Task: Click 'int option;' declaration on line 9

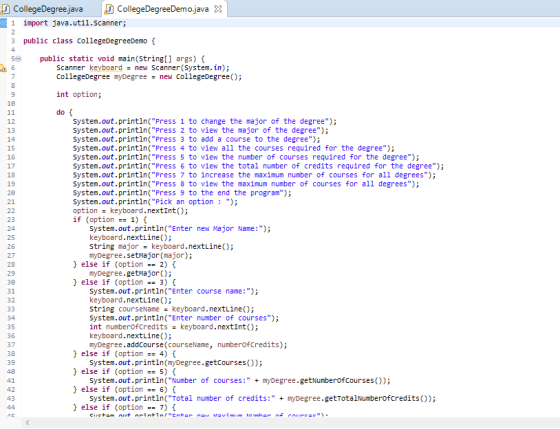Action: click(79, 94)
